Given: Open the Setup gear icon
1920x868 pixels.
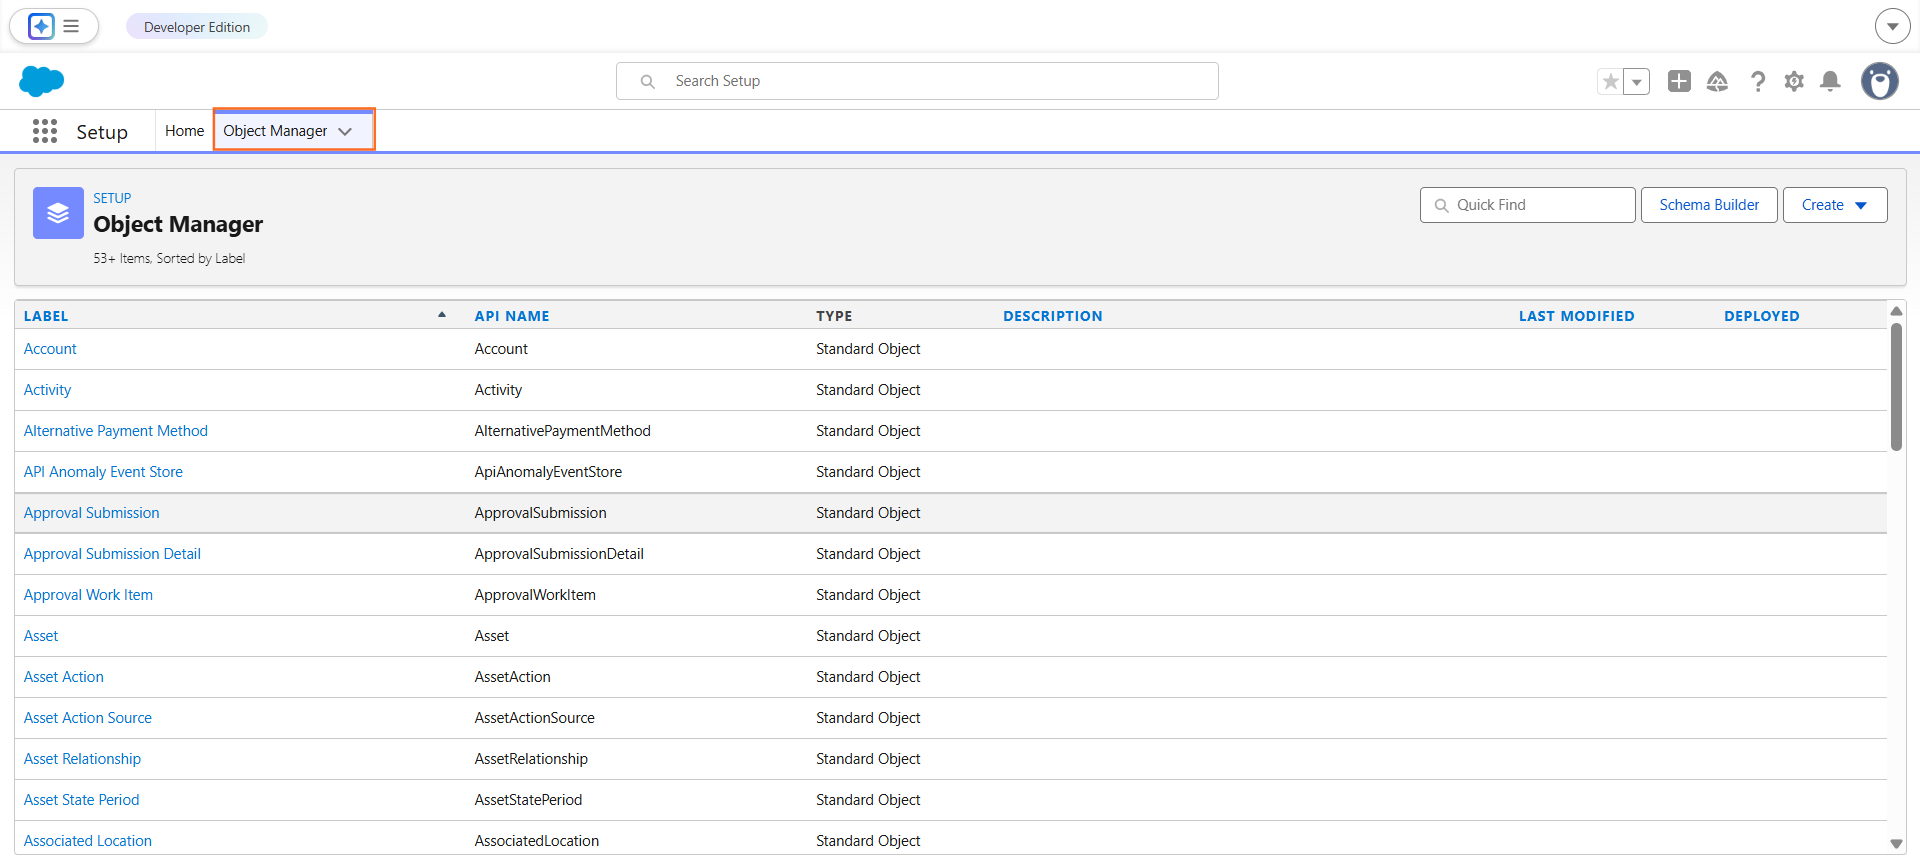Looking at the screenshot, I should tap(1794, 81).
